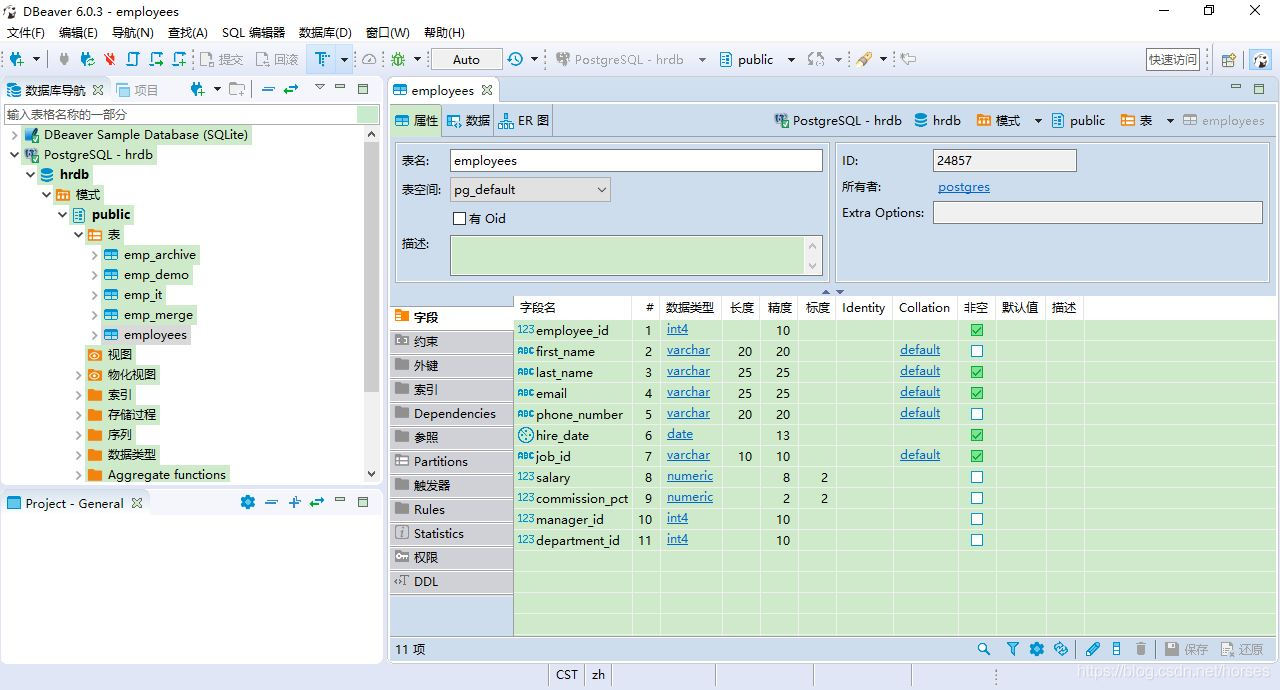Viewport: 1280px width, 690px height.
Task: Click the magnifier search icon in bottom bar
Action: [984, 649]
